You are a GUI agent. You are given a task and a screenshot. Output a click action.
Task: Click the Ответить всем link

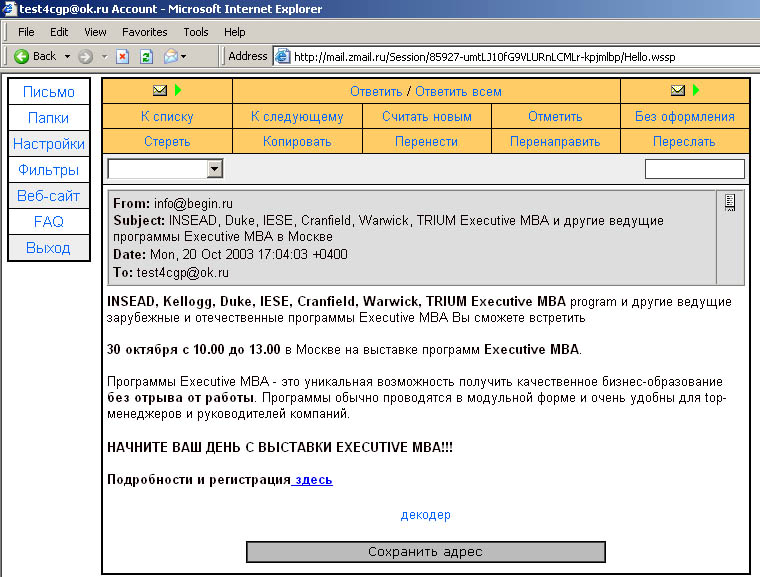tap(458, 92)
